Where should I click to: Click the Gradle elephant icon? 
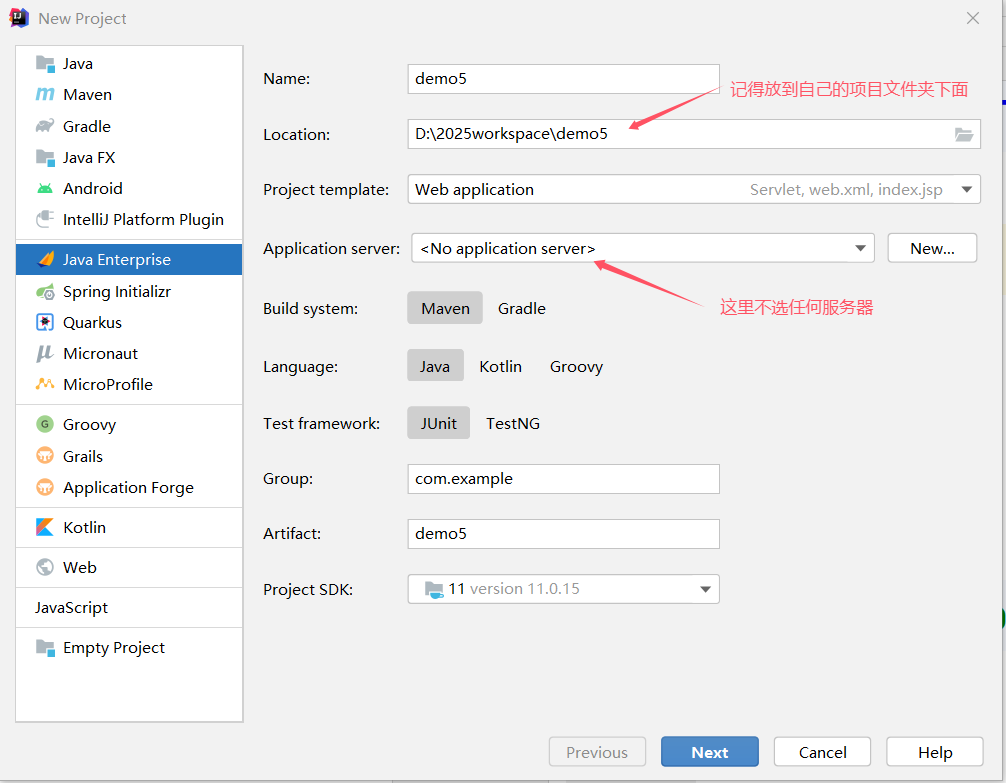click(45, 126)
